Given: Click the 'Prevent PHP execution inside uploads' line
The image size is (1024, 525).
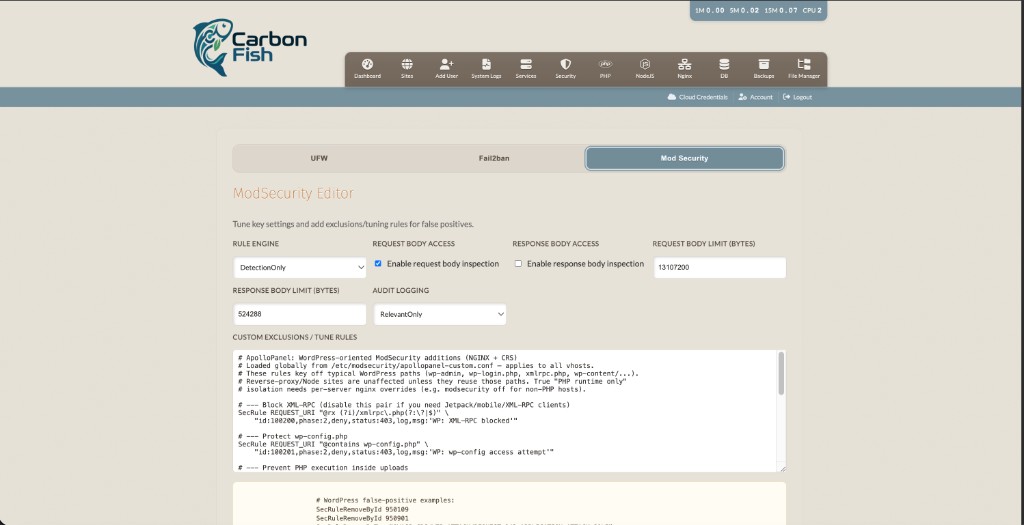Looking at the screenshot, I should (323, 468).
